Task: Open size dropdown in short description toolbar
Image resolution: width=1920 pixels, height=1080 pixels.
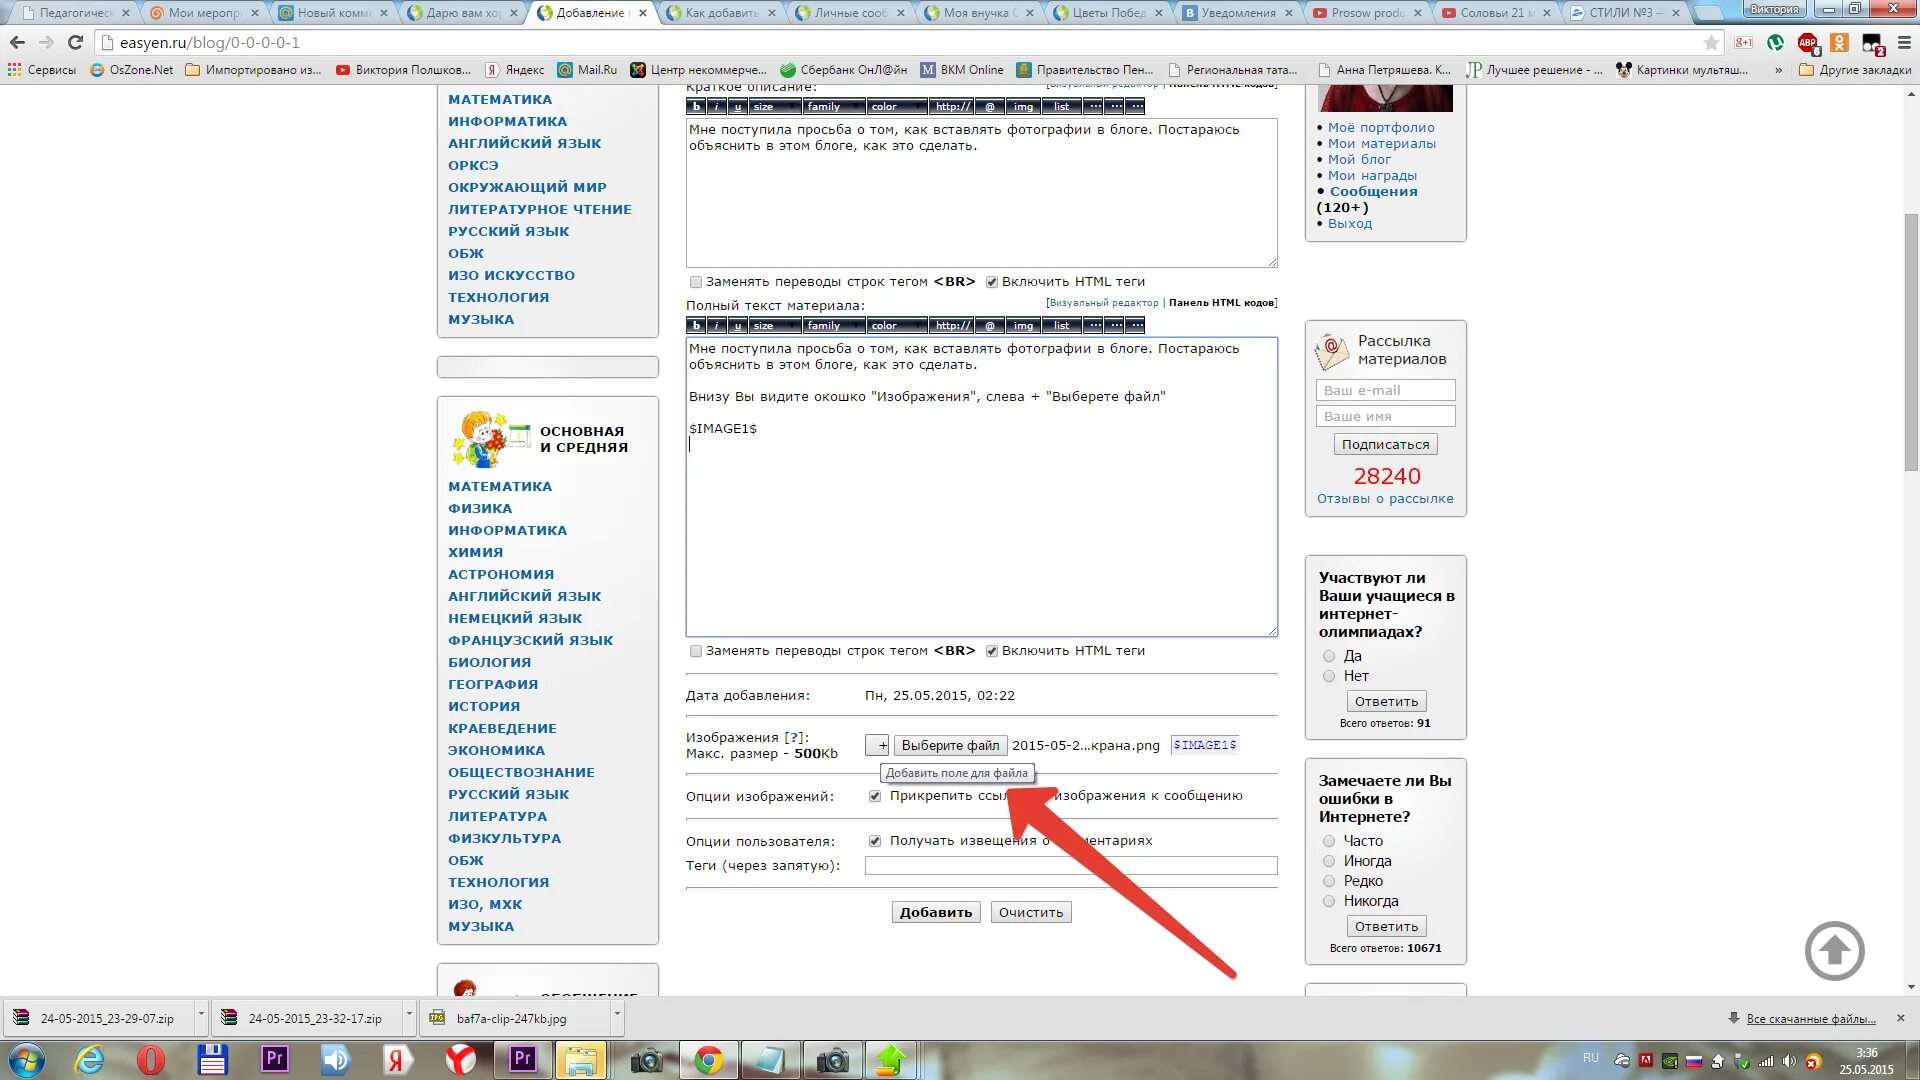Action: 775,107
